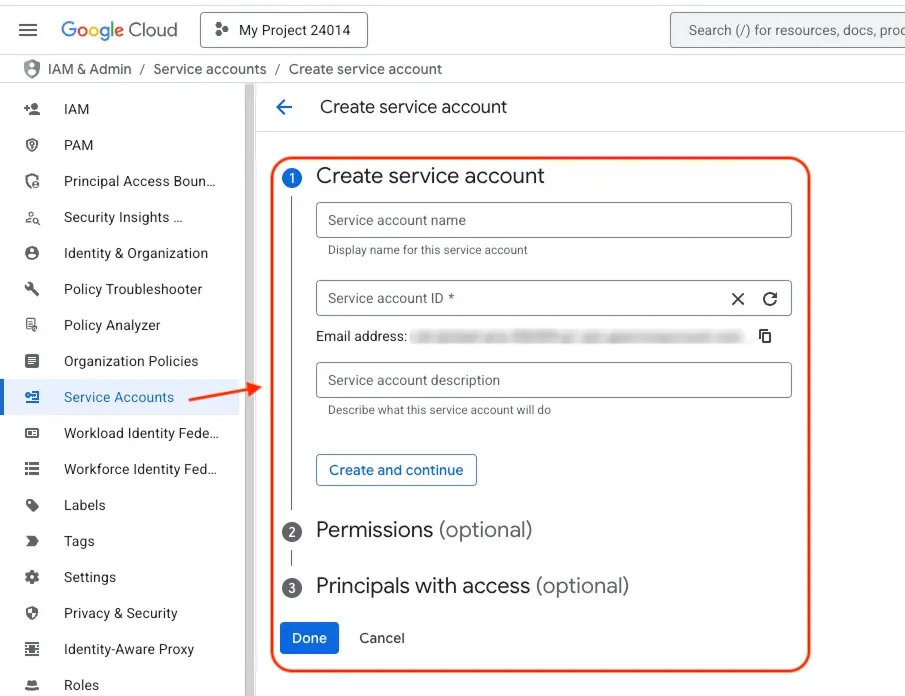
Task: Open the hamburger navigation menu
Action: (28, 30)
